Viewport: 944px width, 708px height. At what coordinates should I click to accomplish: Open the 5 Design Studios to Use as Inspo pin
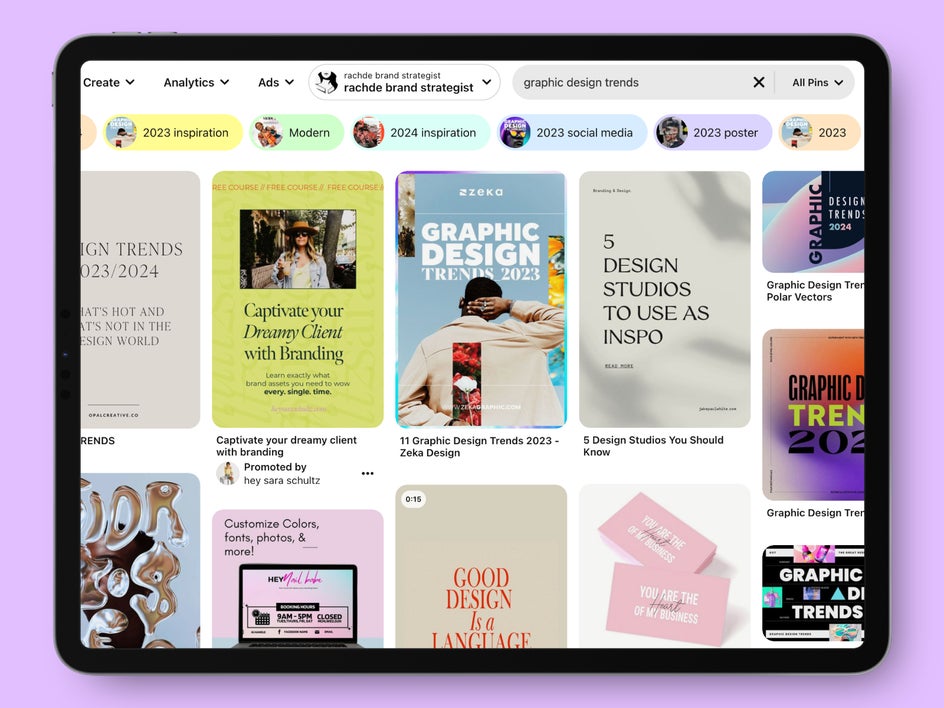pos(665,299)
